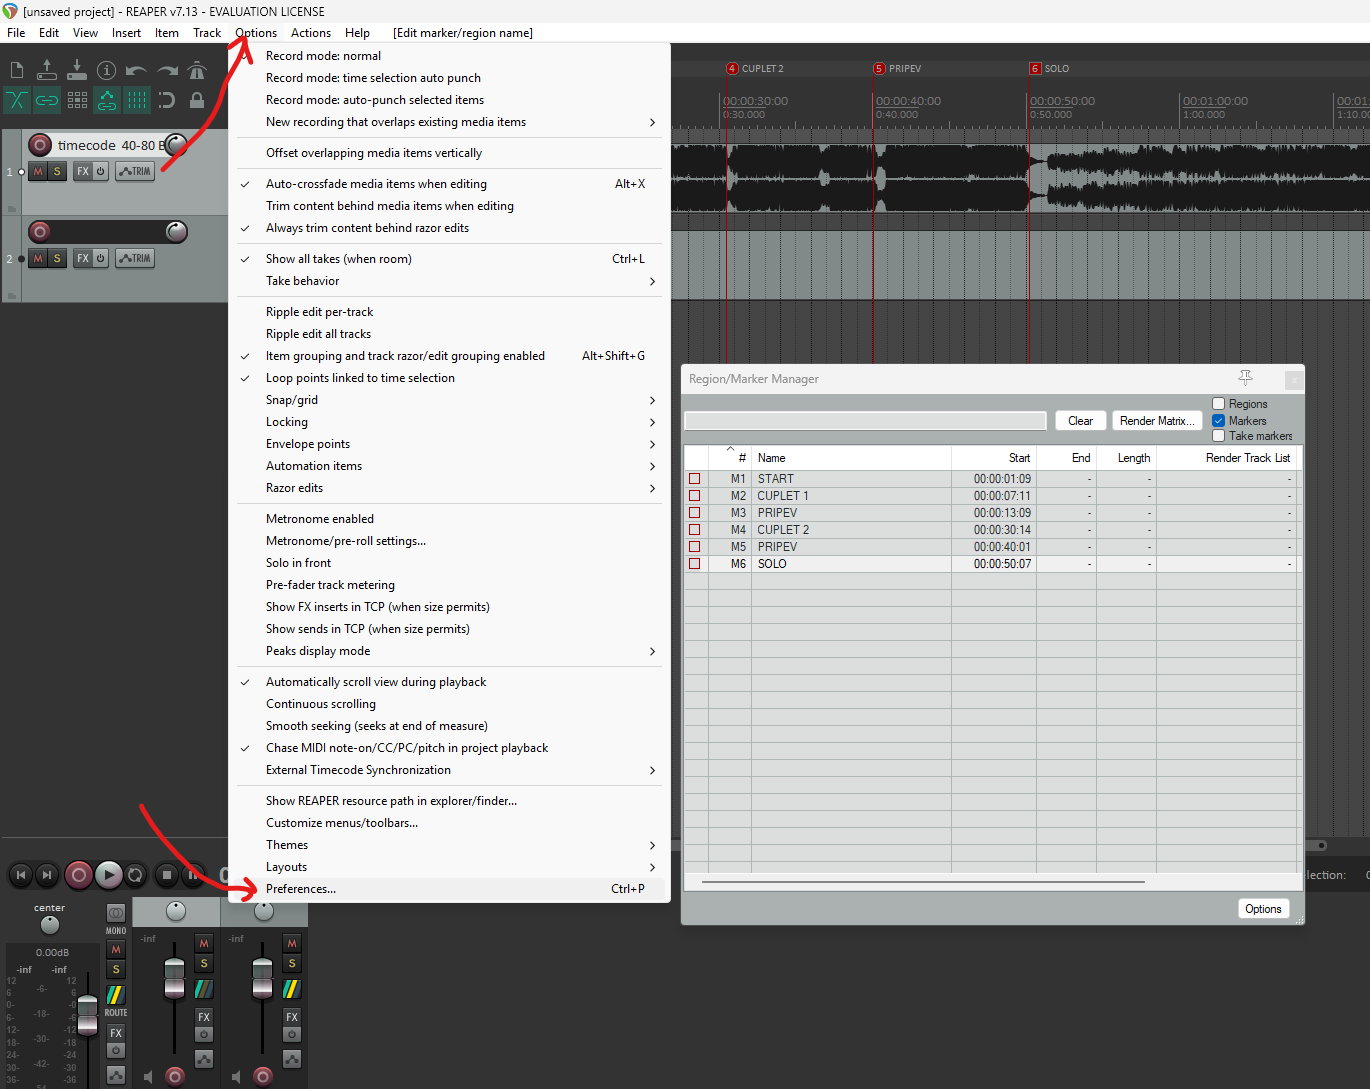This screenshot has height=1089, width=1370.
Task: Expand the Peaks display mode submenu
Action: 449,651
